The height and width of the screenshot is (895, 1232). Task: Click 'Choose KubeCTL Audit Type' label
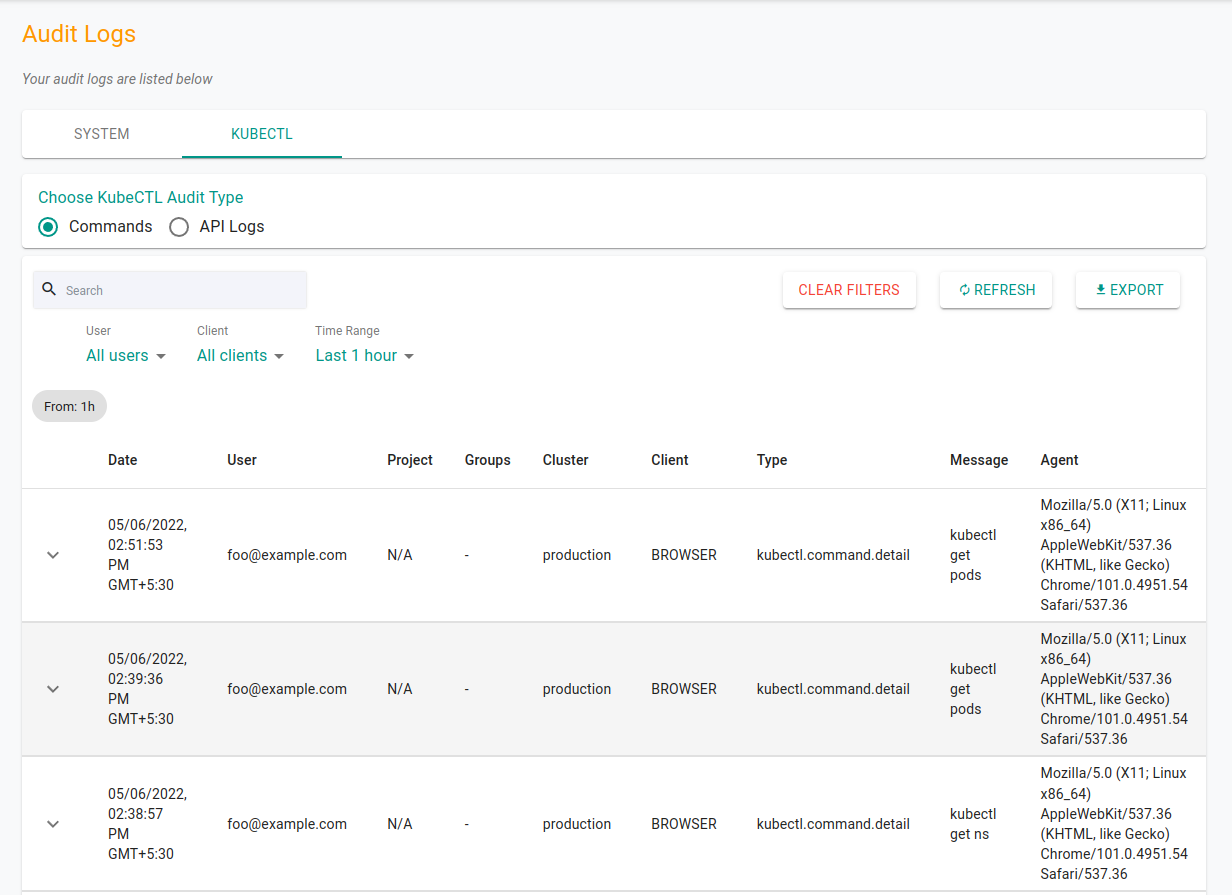click(141, 198)
